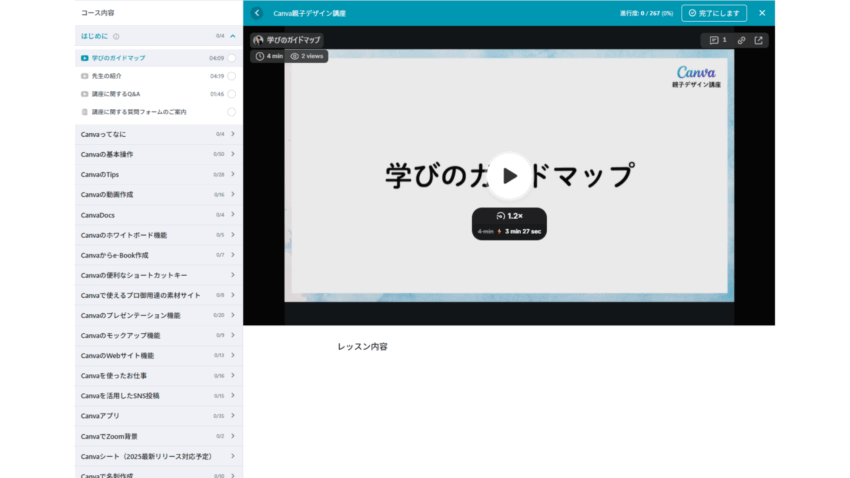
Task: Expand the Canvaの動画作成 section
Action: [x=158, y=195]
